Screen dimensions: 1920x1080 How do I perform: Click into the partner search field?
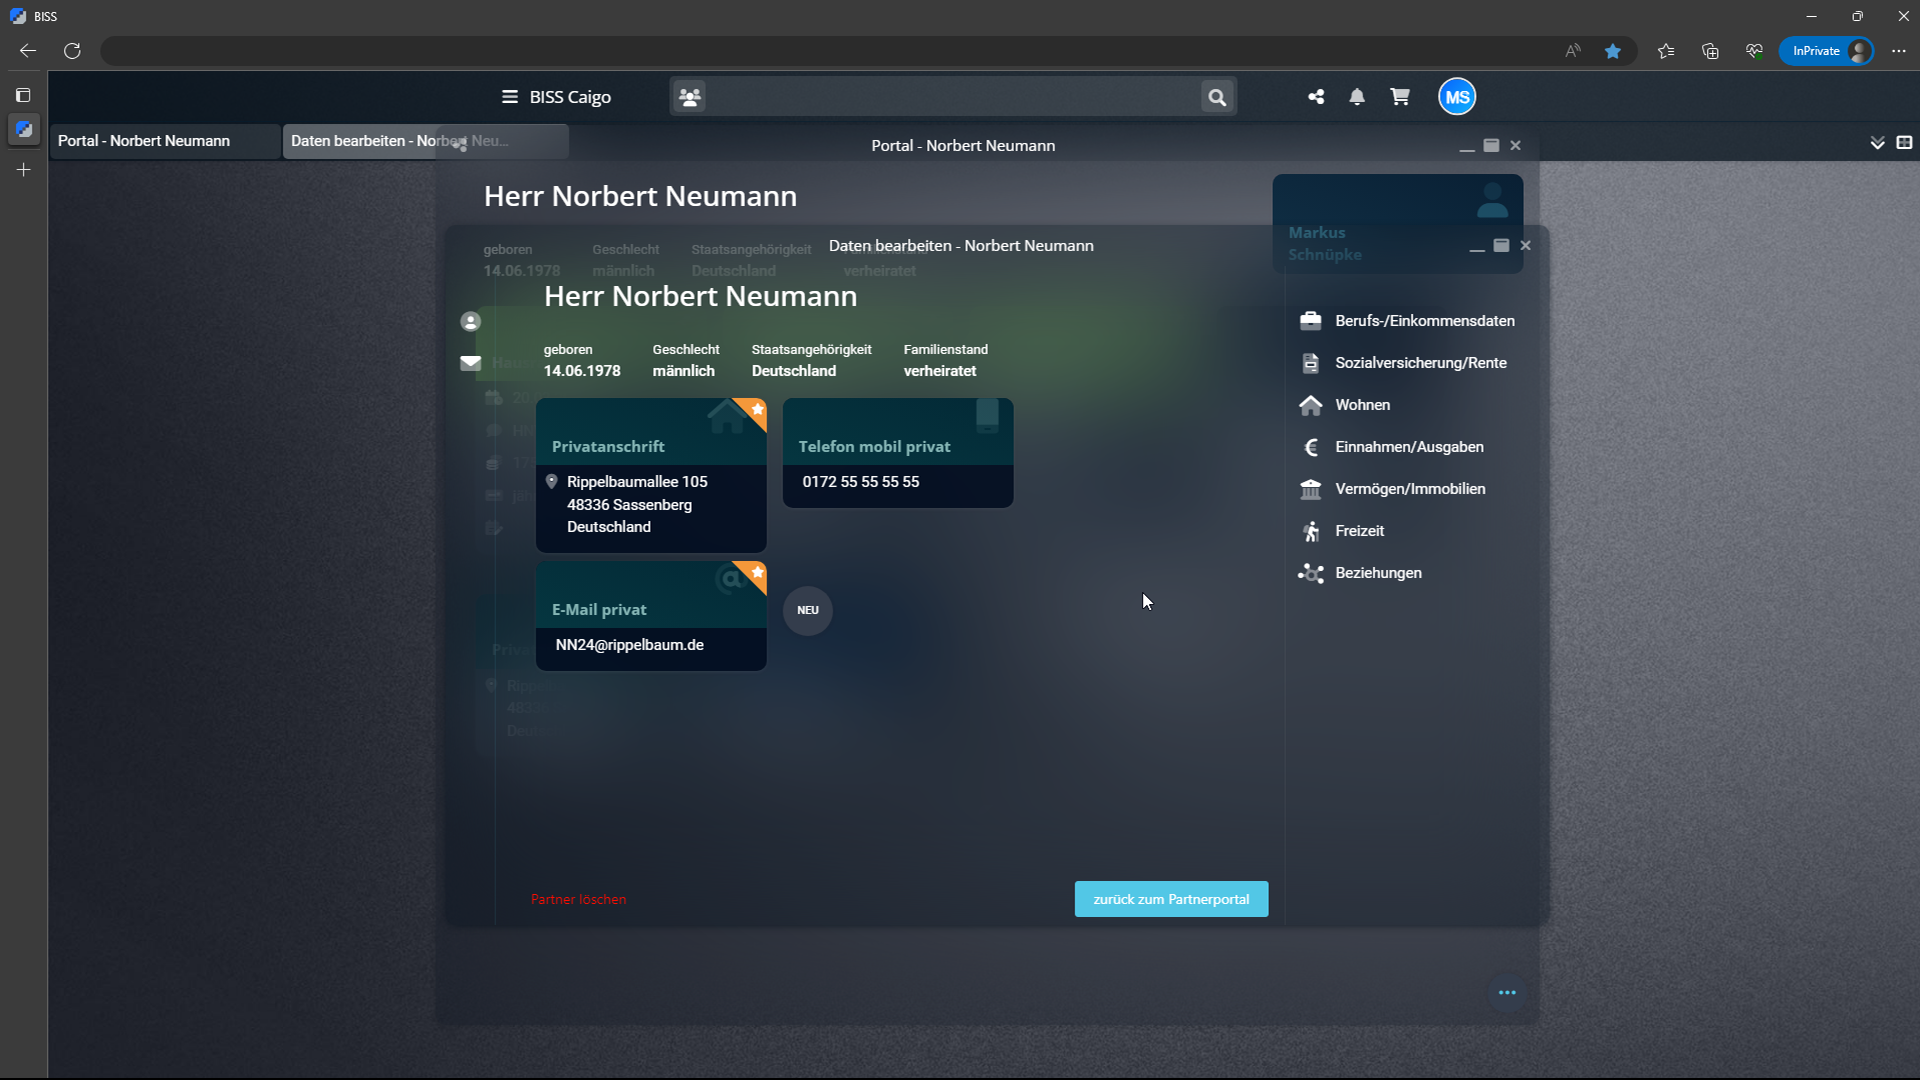click(x=950, y=97)
